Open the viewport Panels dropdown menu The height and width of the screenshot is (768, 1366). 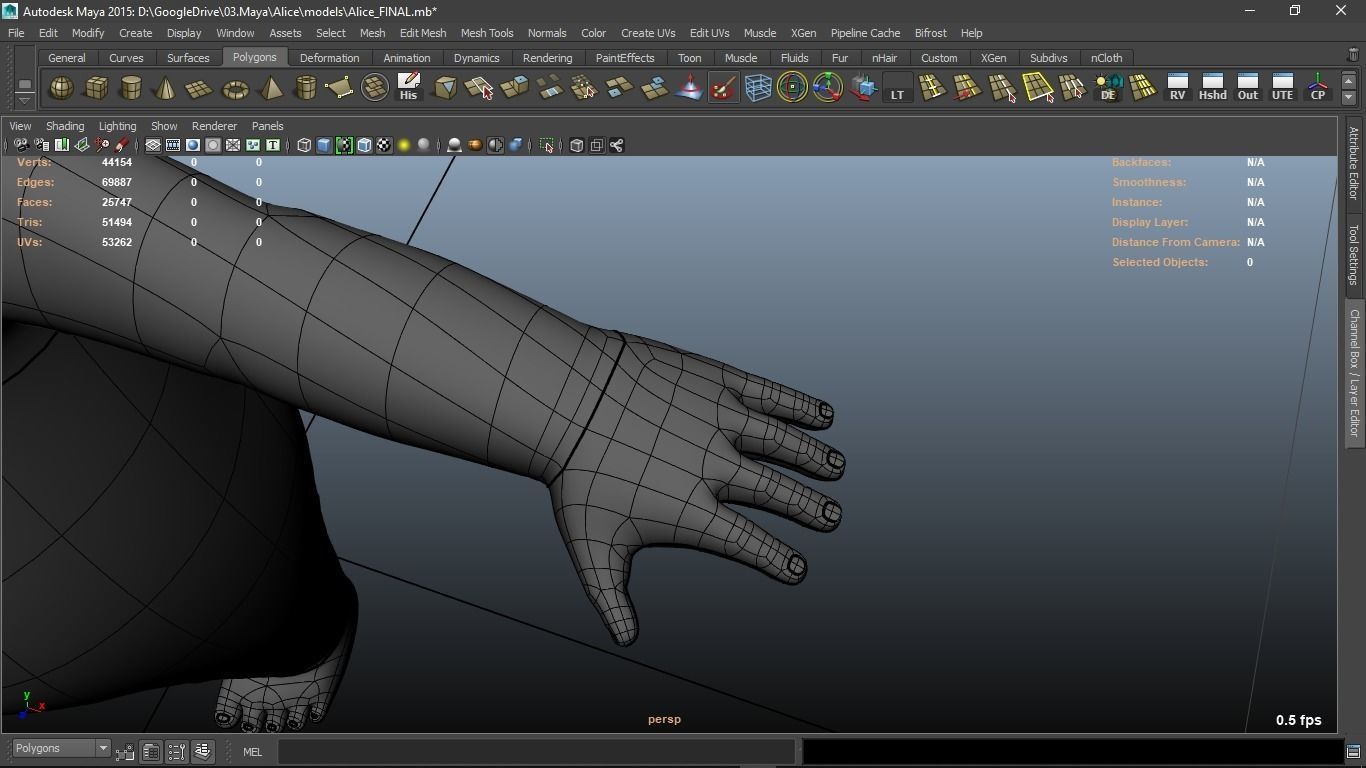(x=268, y=126)
